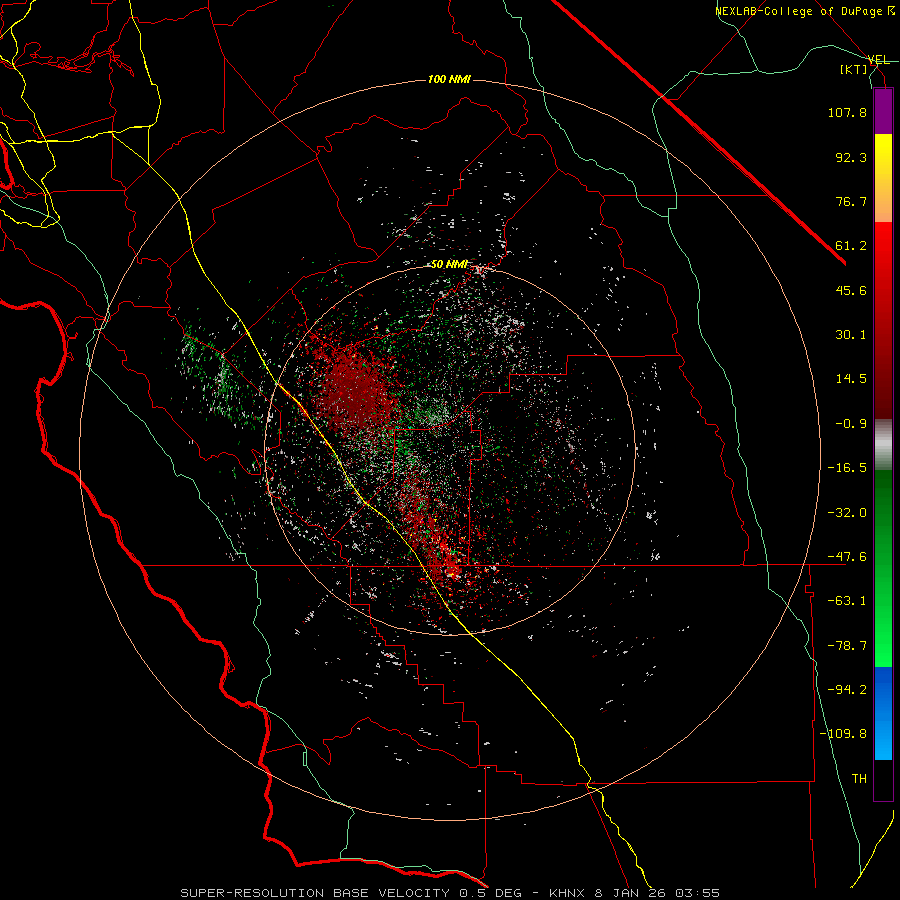Viewport: 900px width, 900px height.
Task: Click the KHNX station identifier in caption
Action: pos(568,893)
